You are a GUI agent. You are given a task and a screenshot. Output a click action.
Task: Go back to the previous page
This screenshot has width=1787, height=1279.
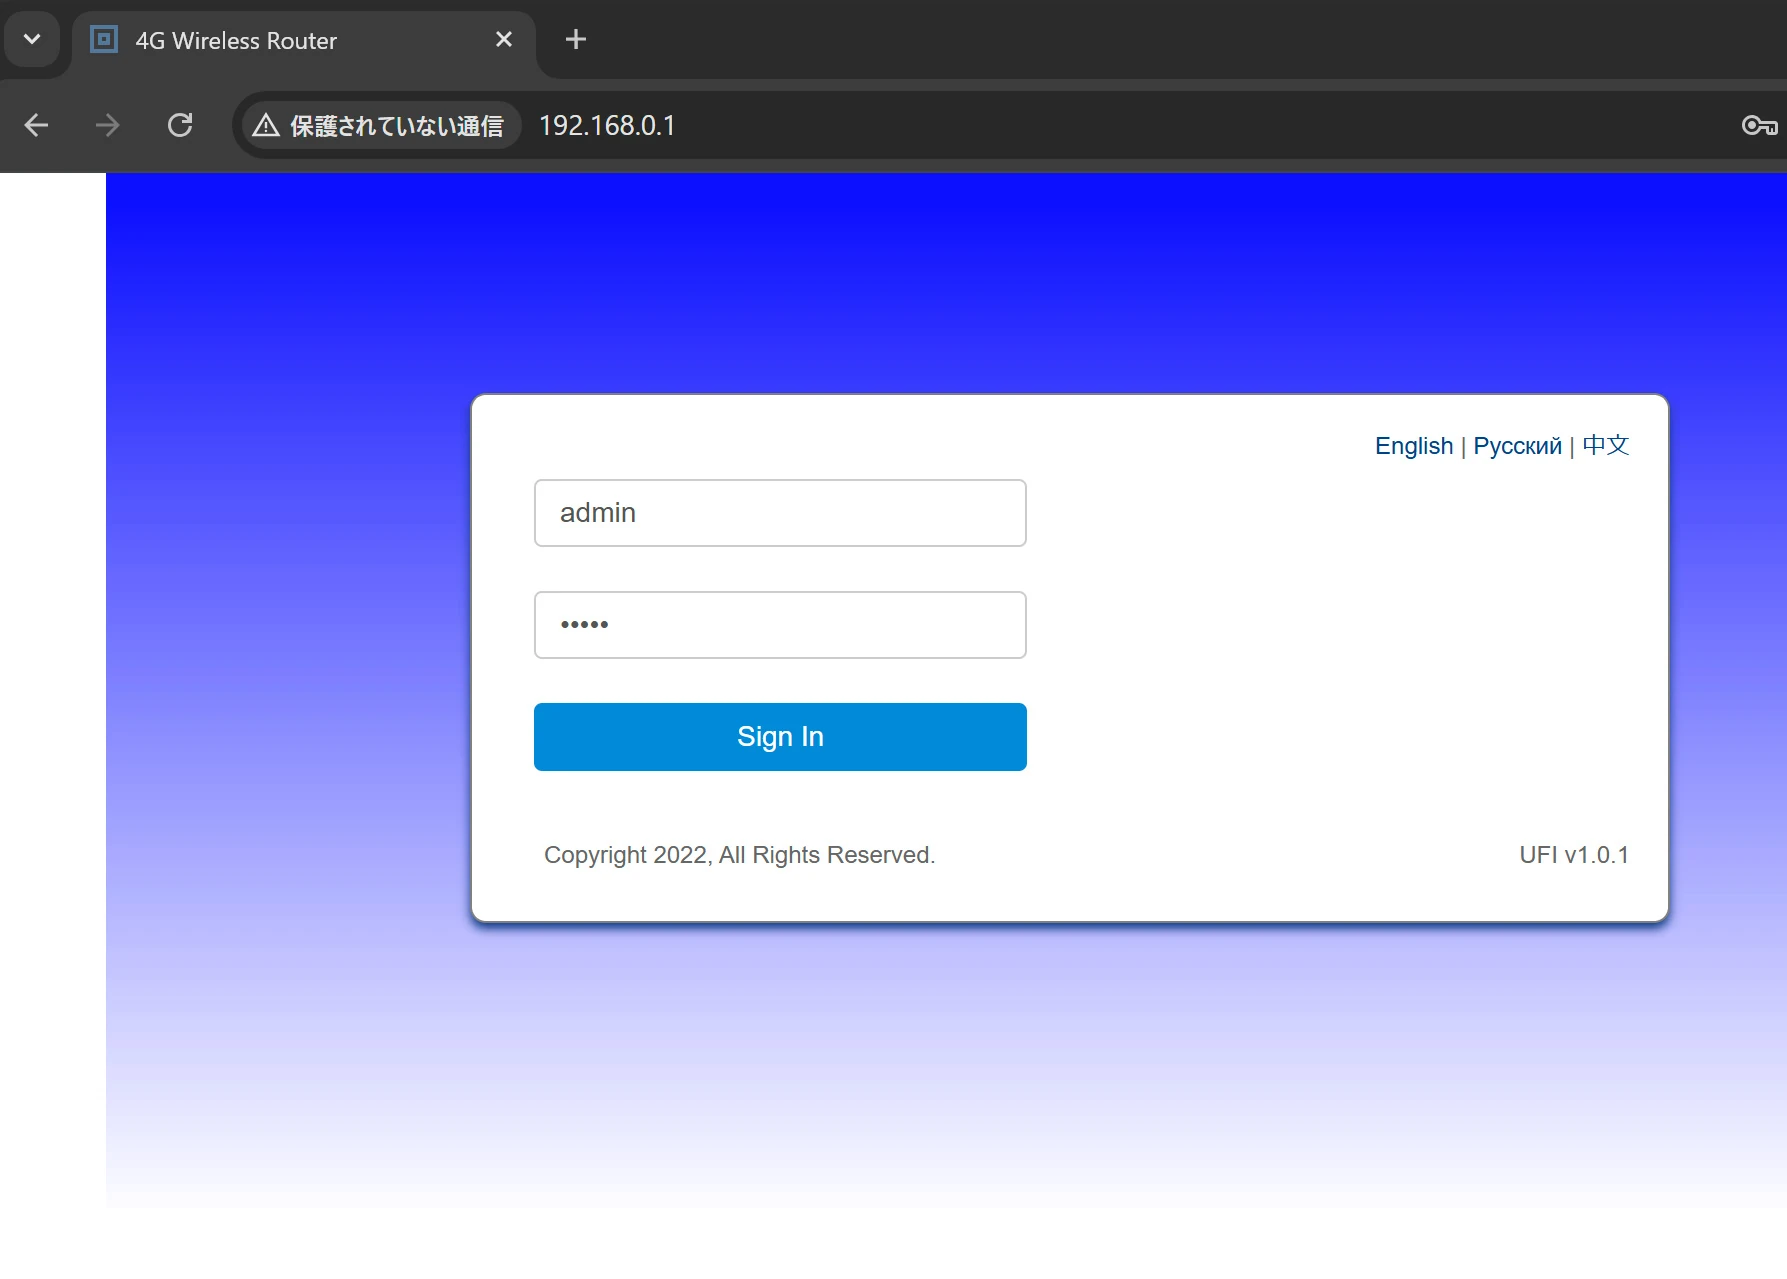point(36,125)
